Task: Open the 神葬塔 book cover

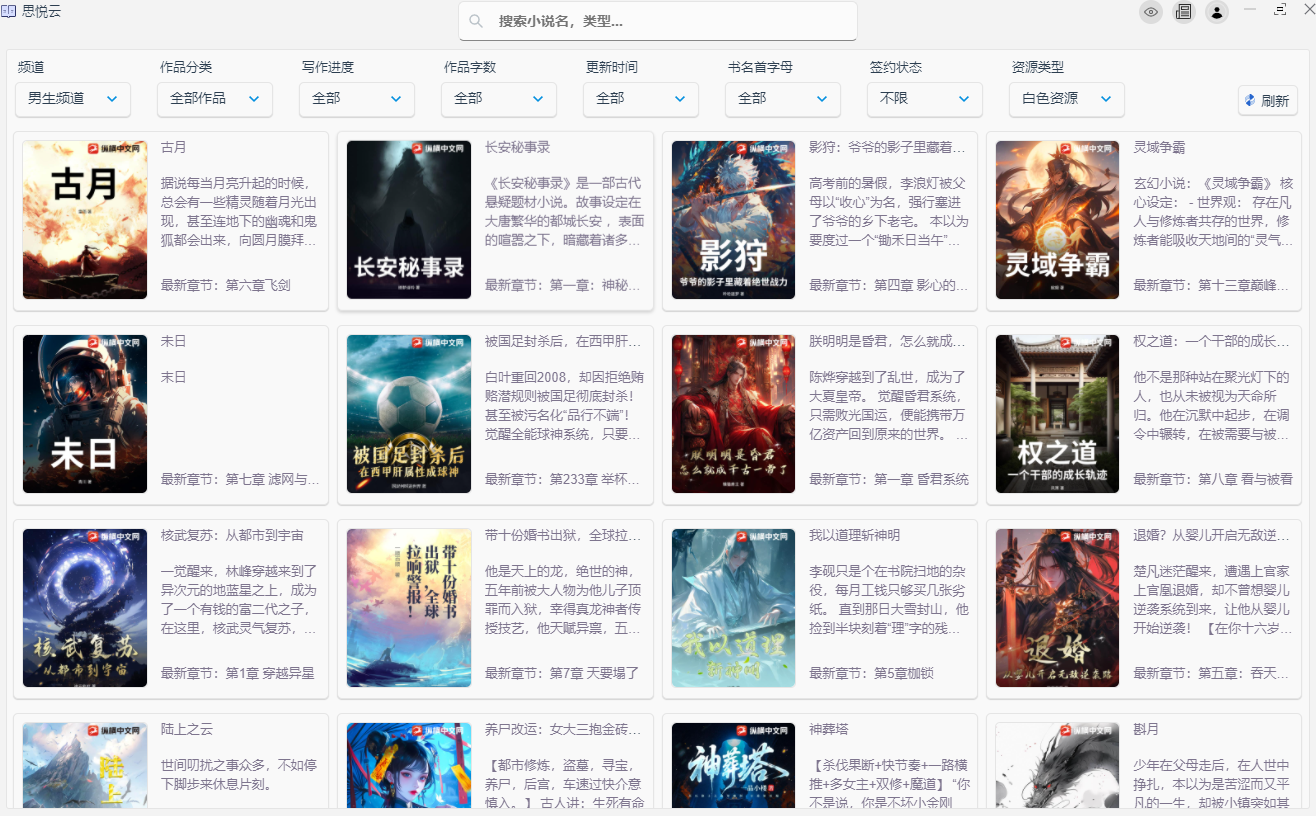Action: pos(733,765)
